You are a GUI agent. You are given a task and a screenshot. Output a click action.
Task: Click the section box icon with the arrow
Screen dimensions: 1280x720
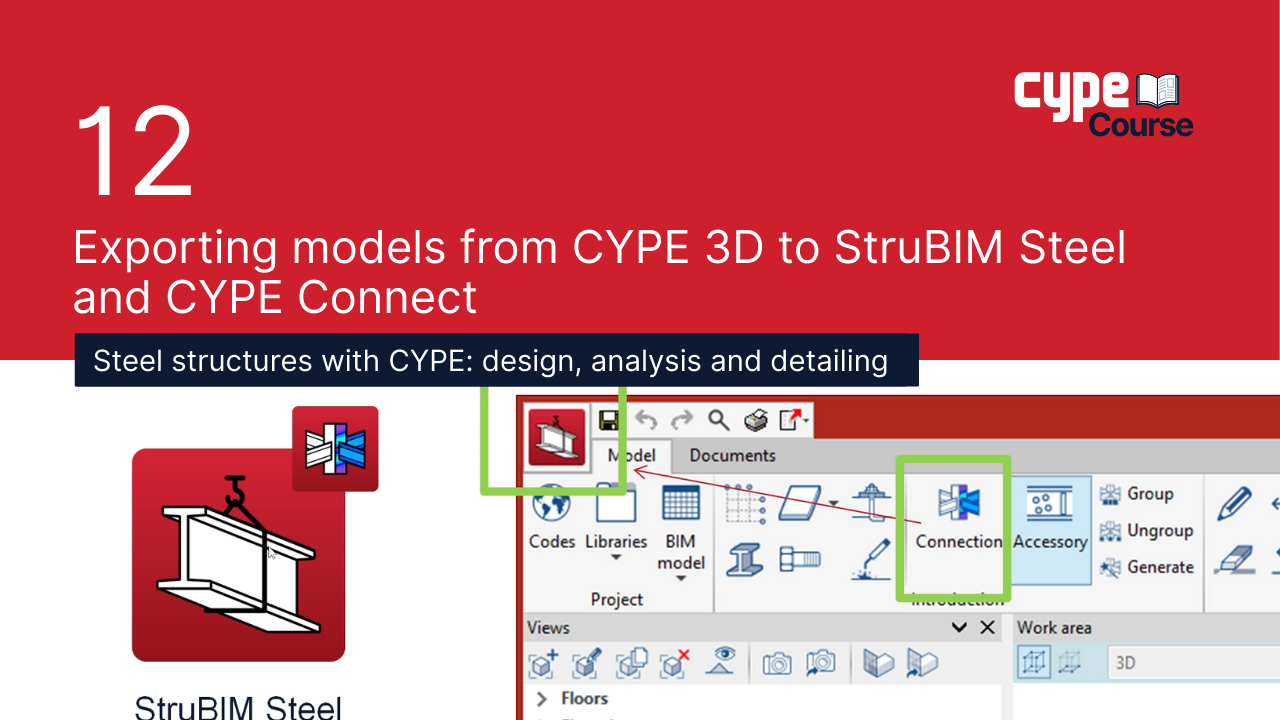(x=921, y=663)
